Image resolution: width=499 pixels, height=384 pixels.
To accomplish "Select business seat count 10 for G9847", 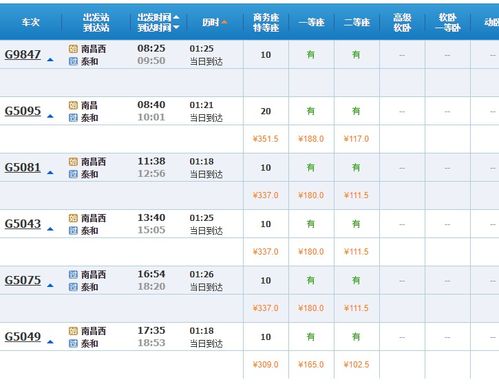I will pyautogui.click(x=266, y=55).
